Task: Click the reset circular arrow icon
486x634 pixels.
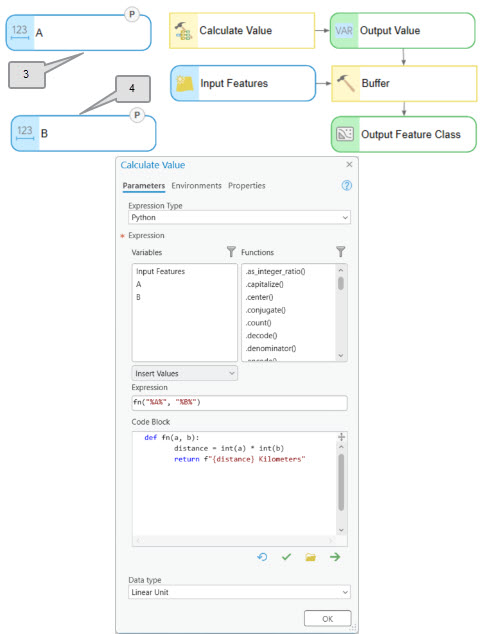Action: (262, 557)
